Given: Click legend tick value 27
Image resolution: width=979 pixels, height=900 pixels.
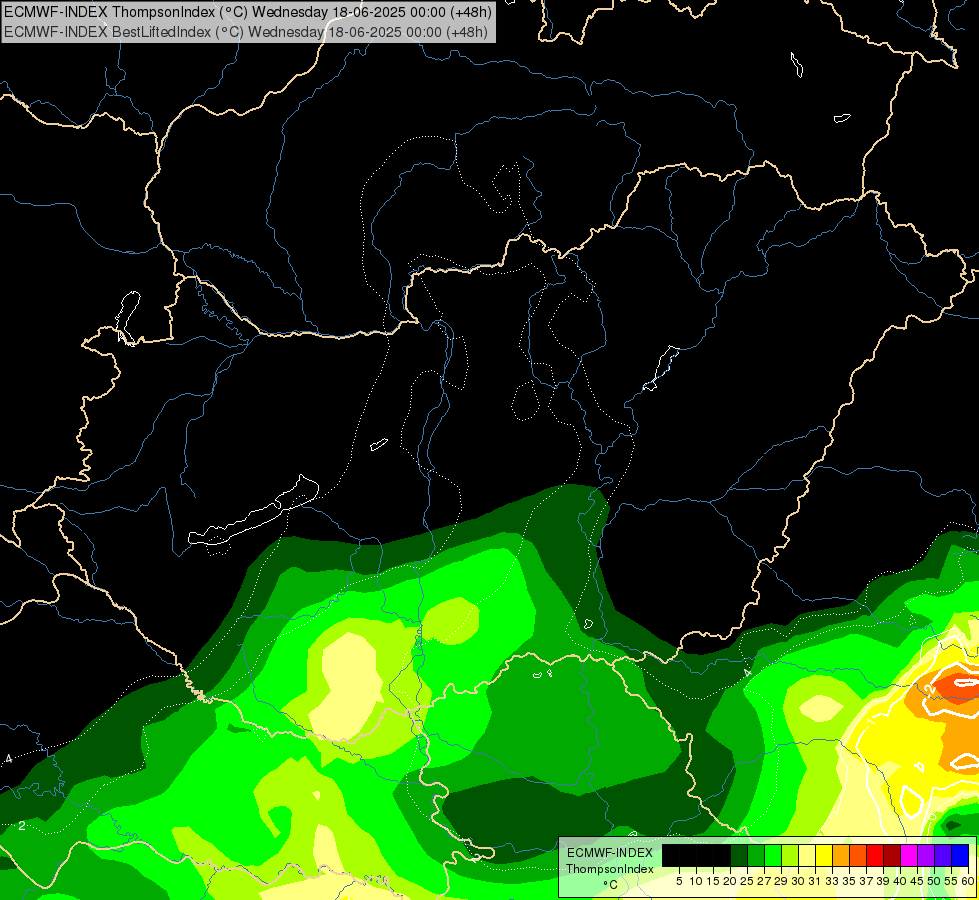Looking at the screenshot, I should [764, 881].
